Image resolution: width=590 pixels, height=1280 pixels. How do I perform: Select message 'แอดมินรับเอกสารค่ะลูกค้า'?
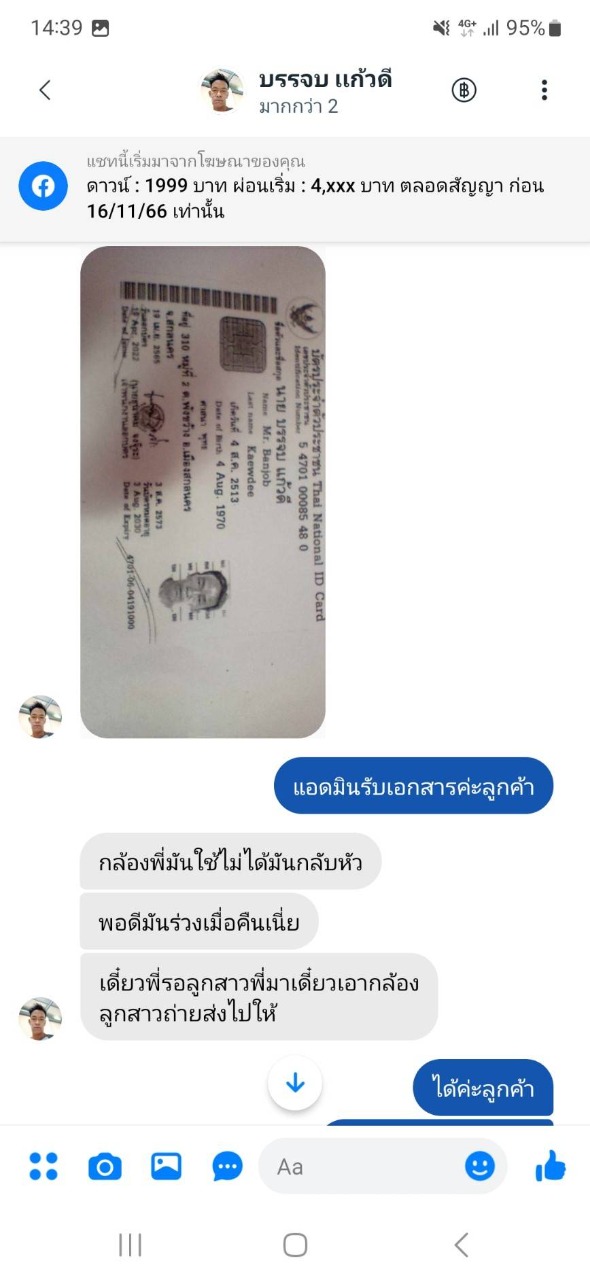point(413,786)
